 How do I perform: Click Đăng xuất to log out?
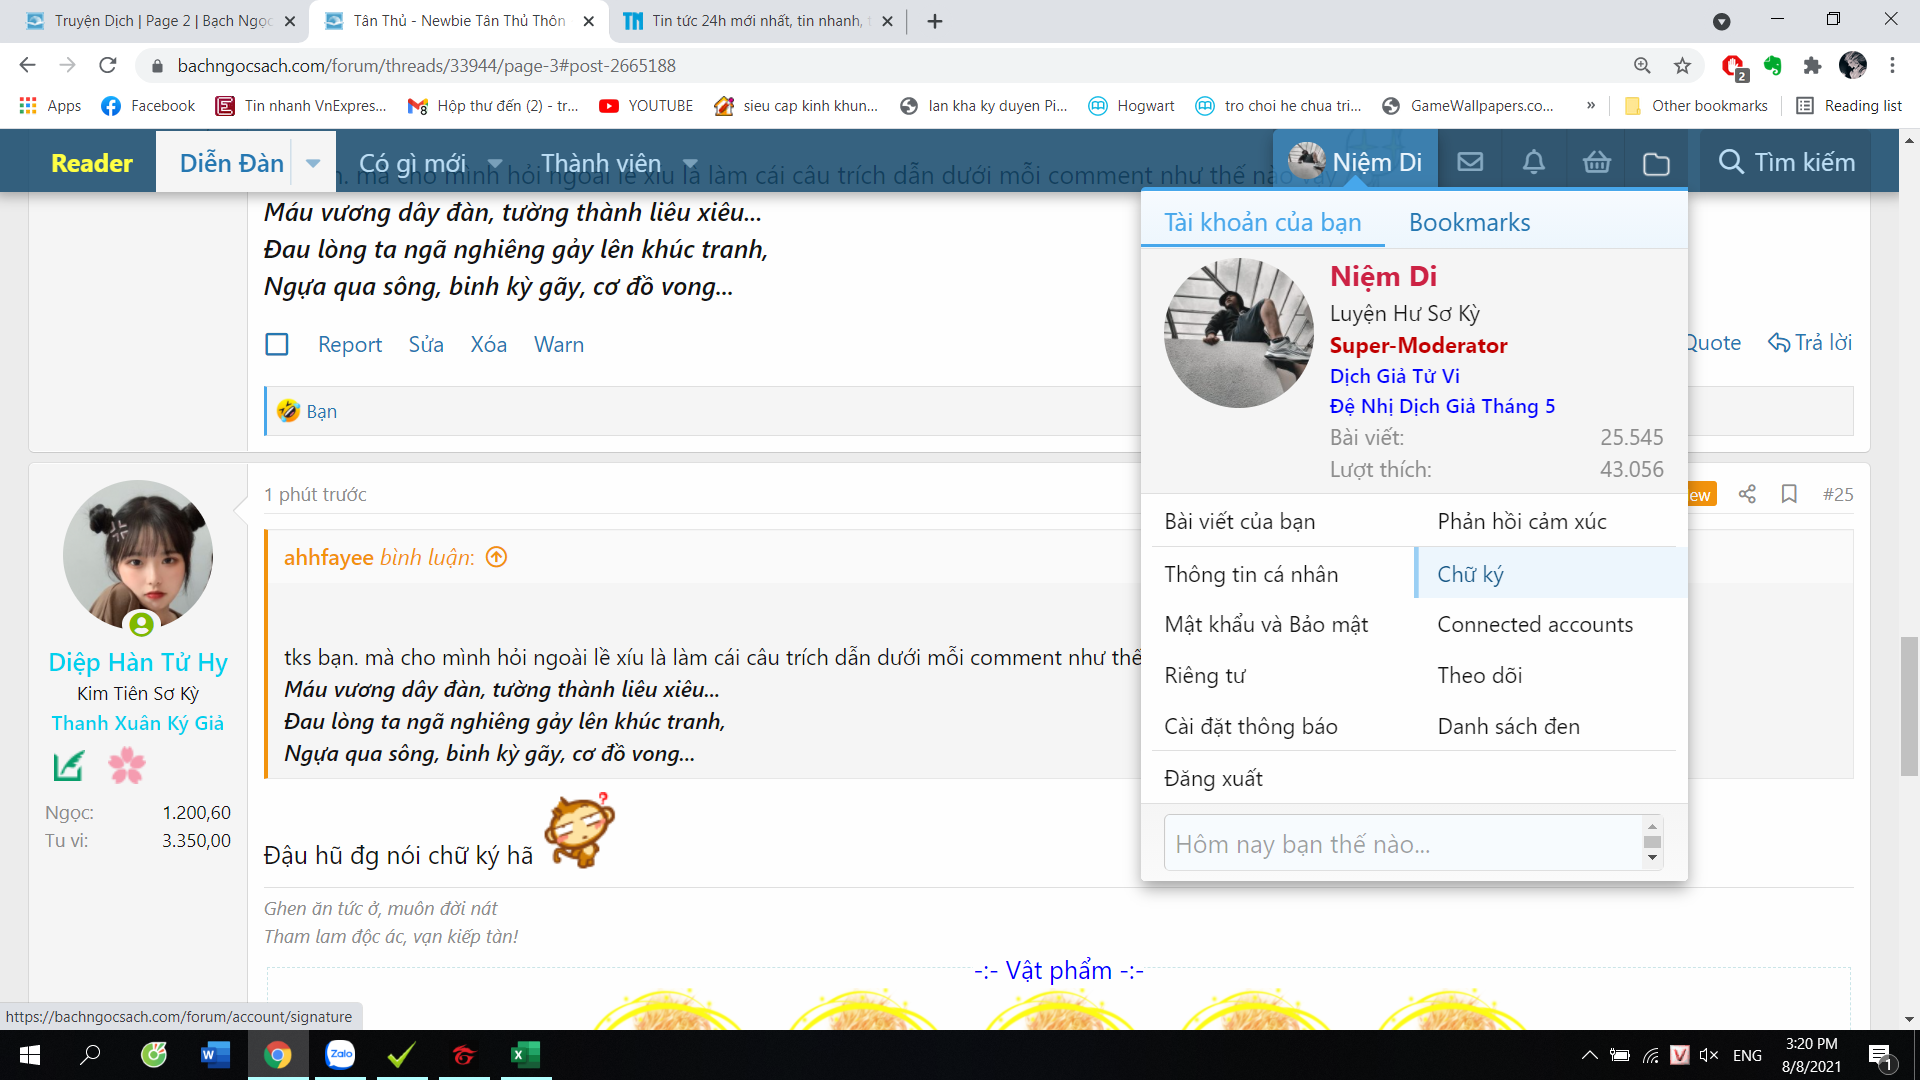click(x=1213, y=778)
